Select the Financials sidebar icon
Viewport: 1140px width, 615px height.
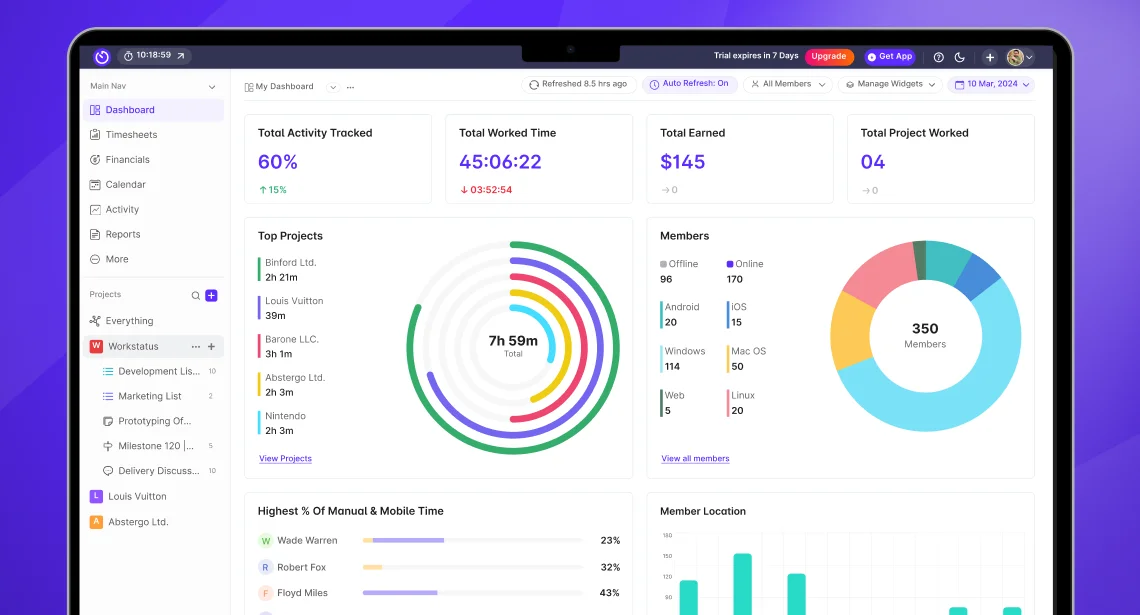click(x=96, y=159)
